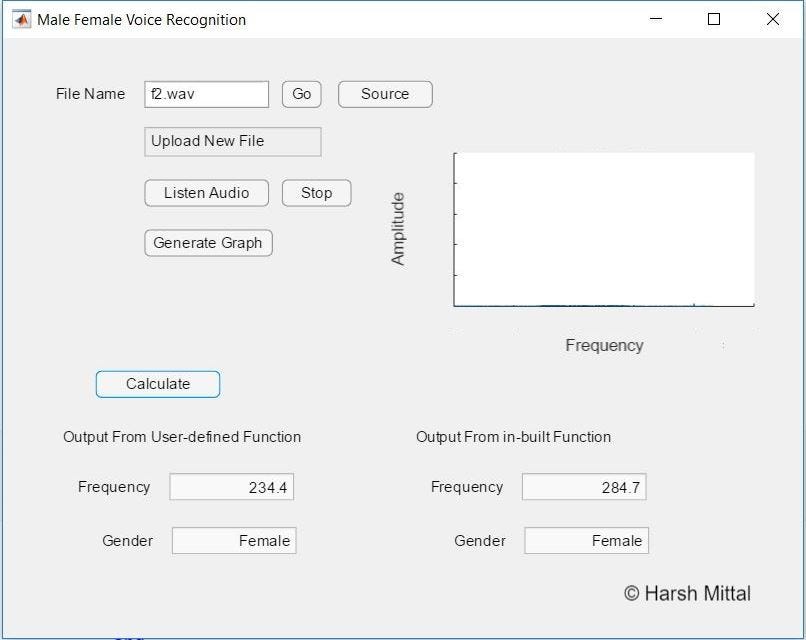Click 'Output From User-defined Function' text

click(x=182, y=437)
